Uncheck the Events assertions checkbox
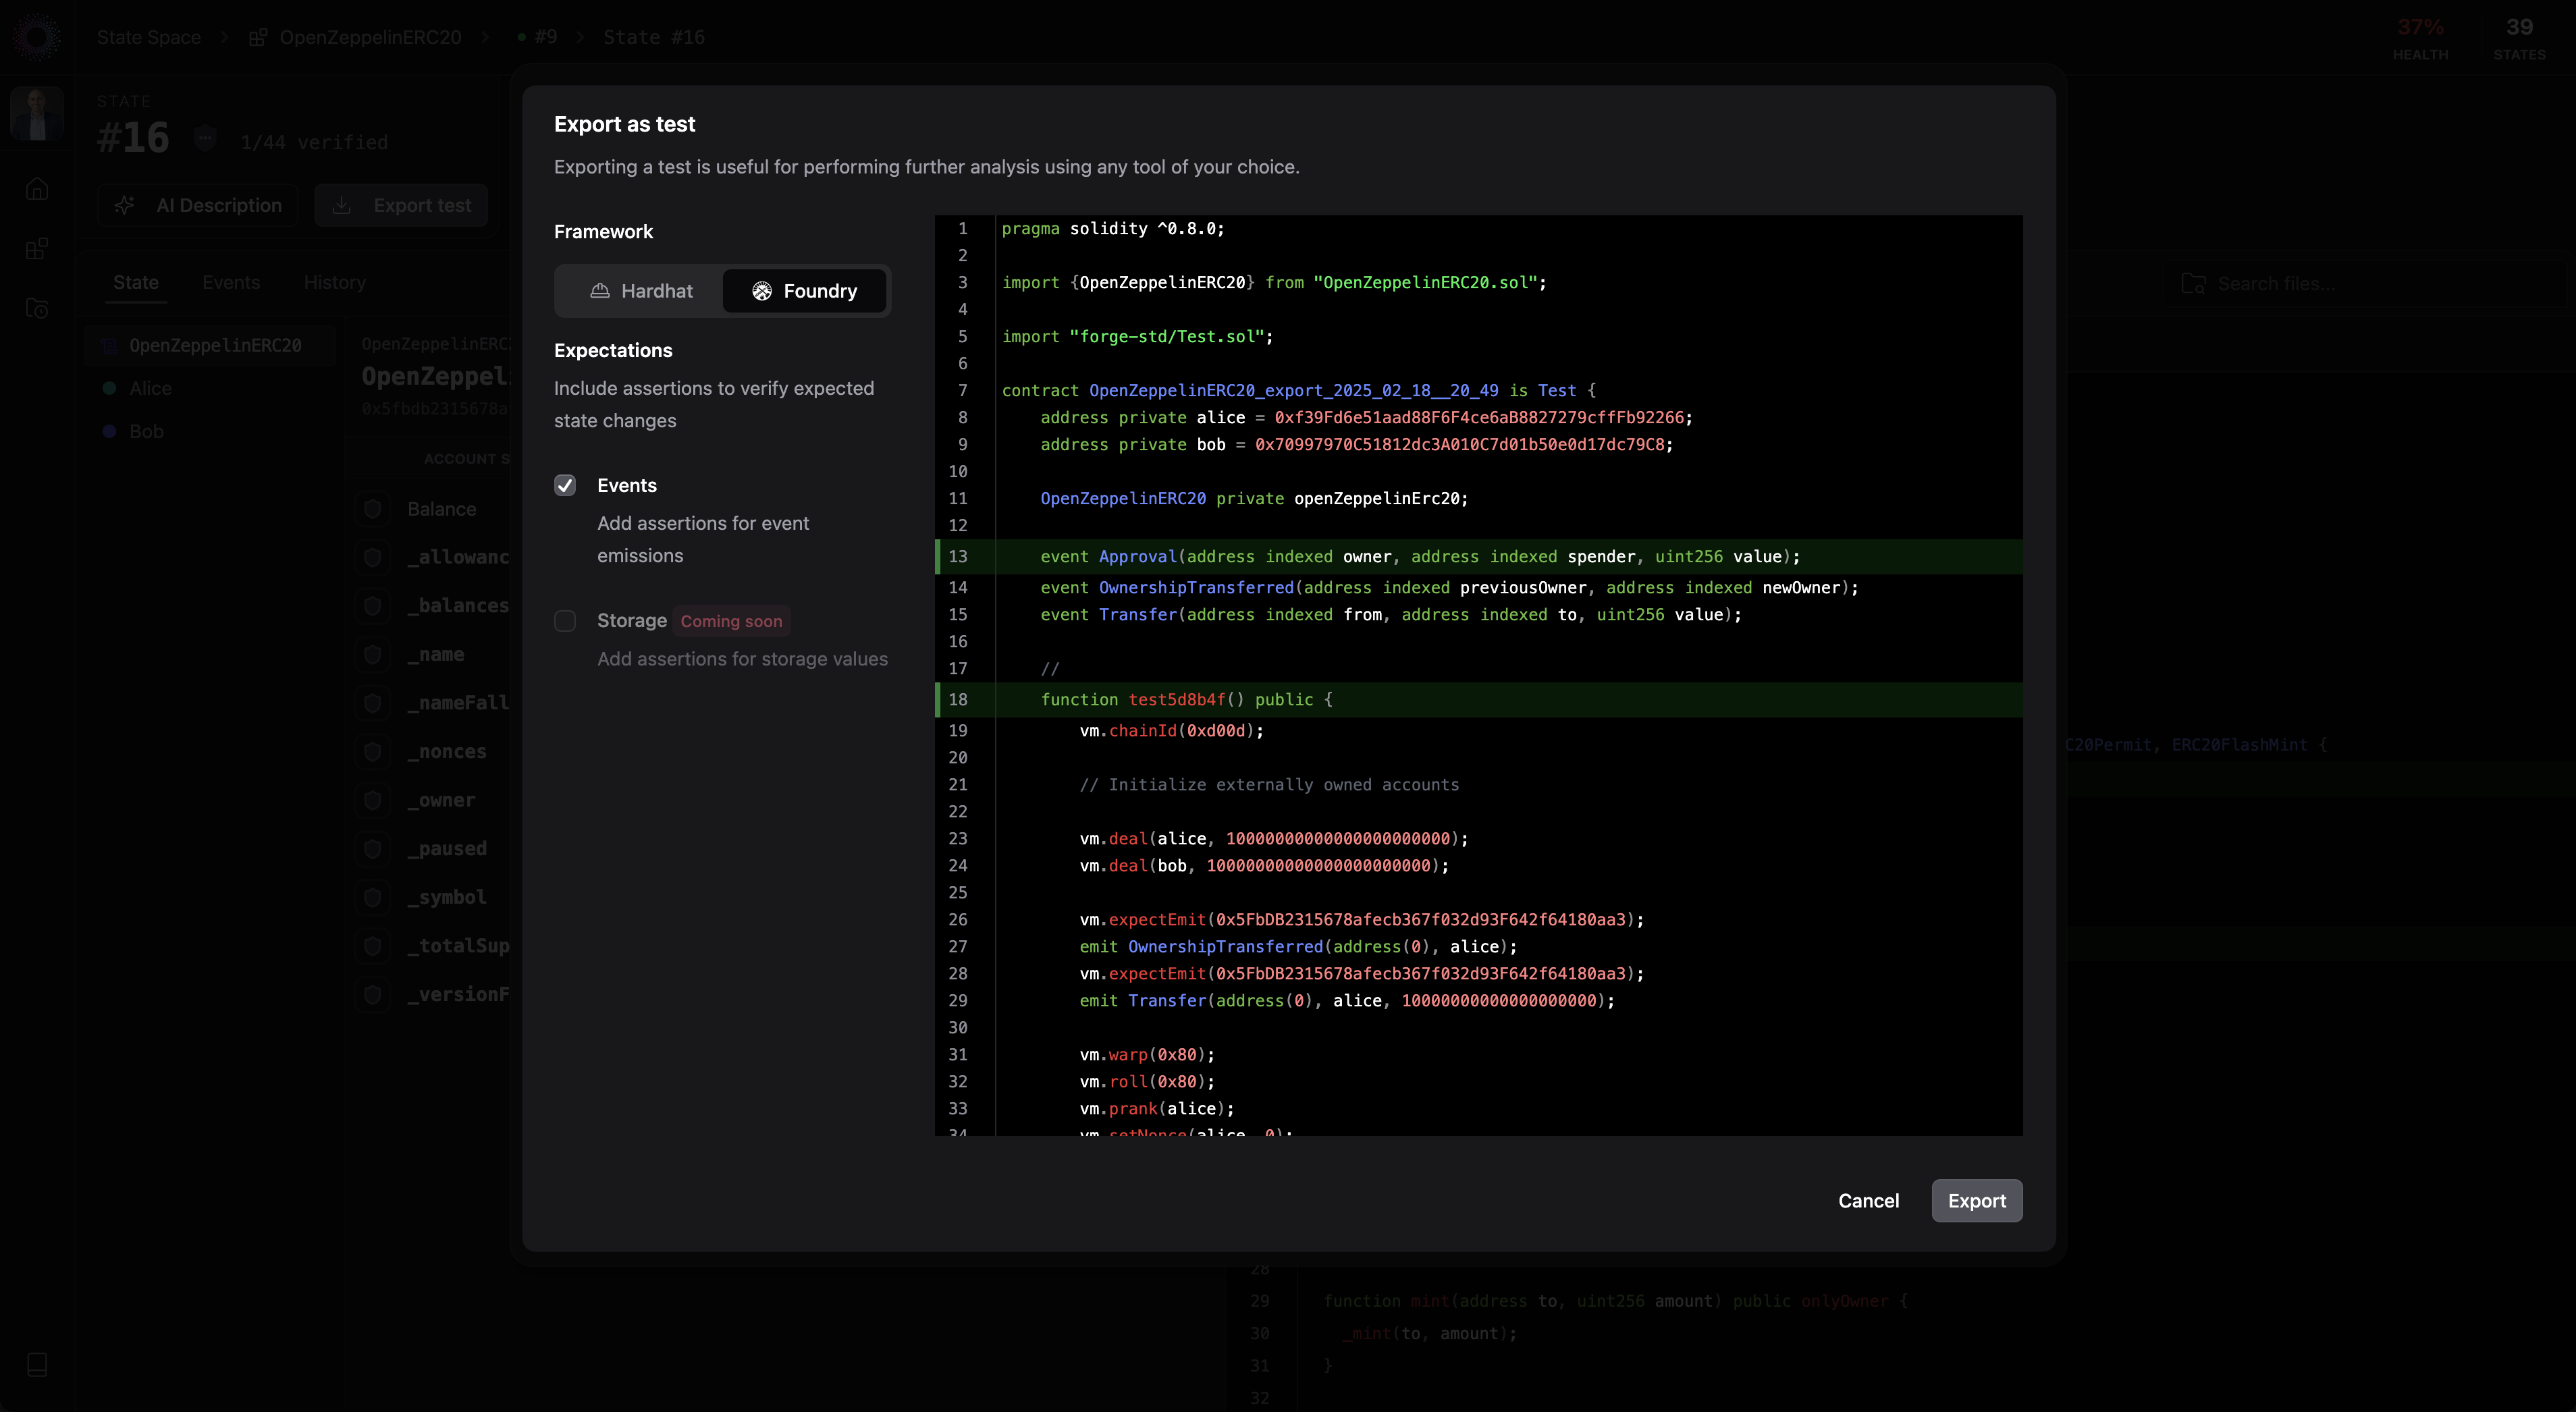Image resolution: width=2576 pixels, height=1412 pixels. pyautogui.click(x=565, y=485)
